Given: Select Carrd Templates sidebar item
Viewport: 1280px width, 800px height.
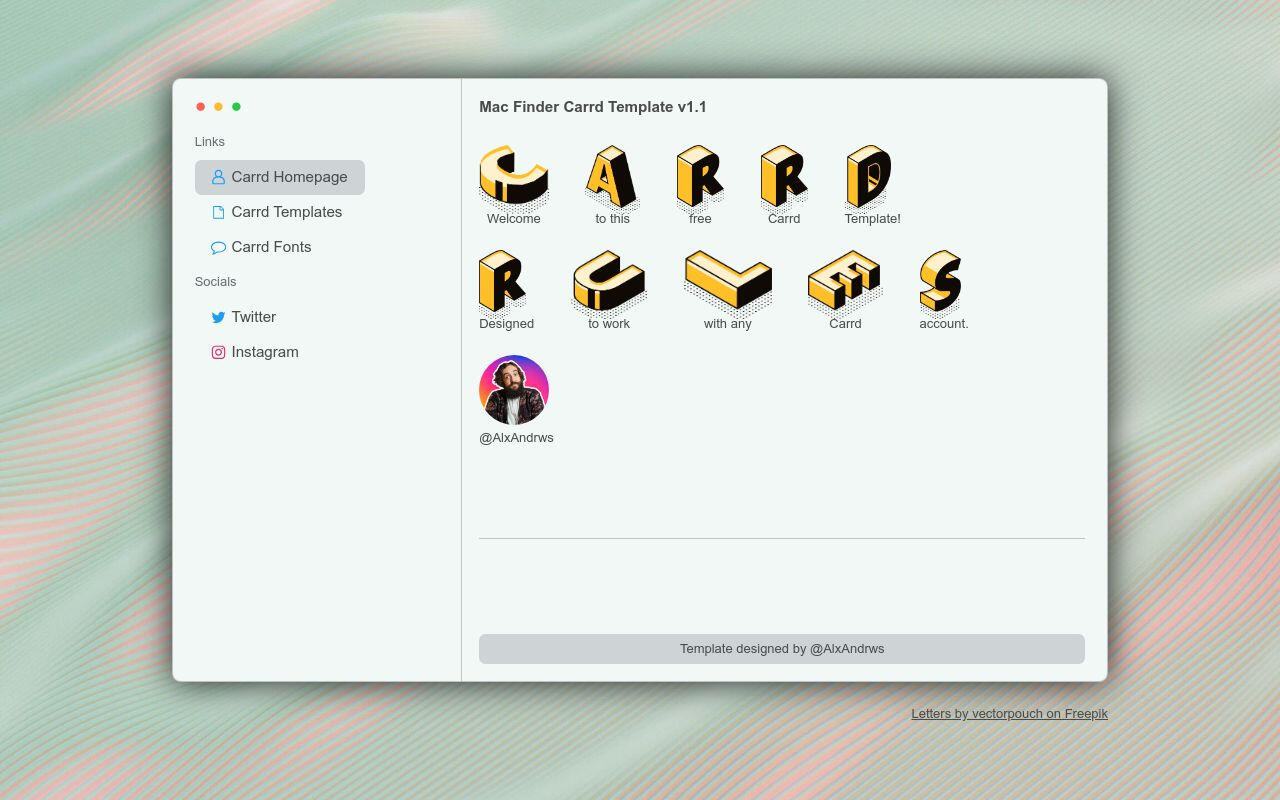Looking at the screenshot, I should pyautogui.click(x=286, y=212).
